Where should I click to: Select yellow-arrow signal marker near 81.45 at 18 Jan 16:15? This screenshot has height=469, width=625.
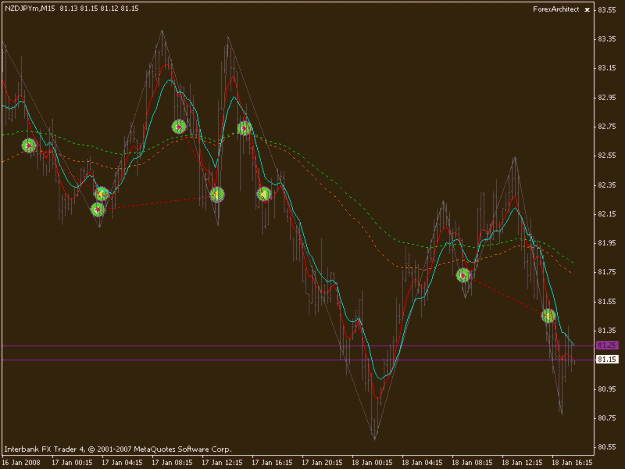(548, 316)
